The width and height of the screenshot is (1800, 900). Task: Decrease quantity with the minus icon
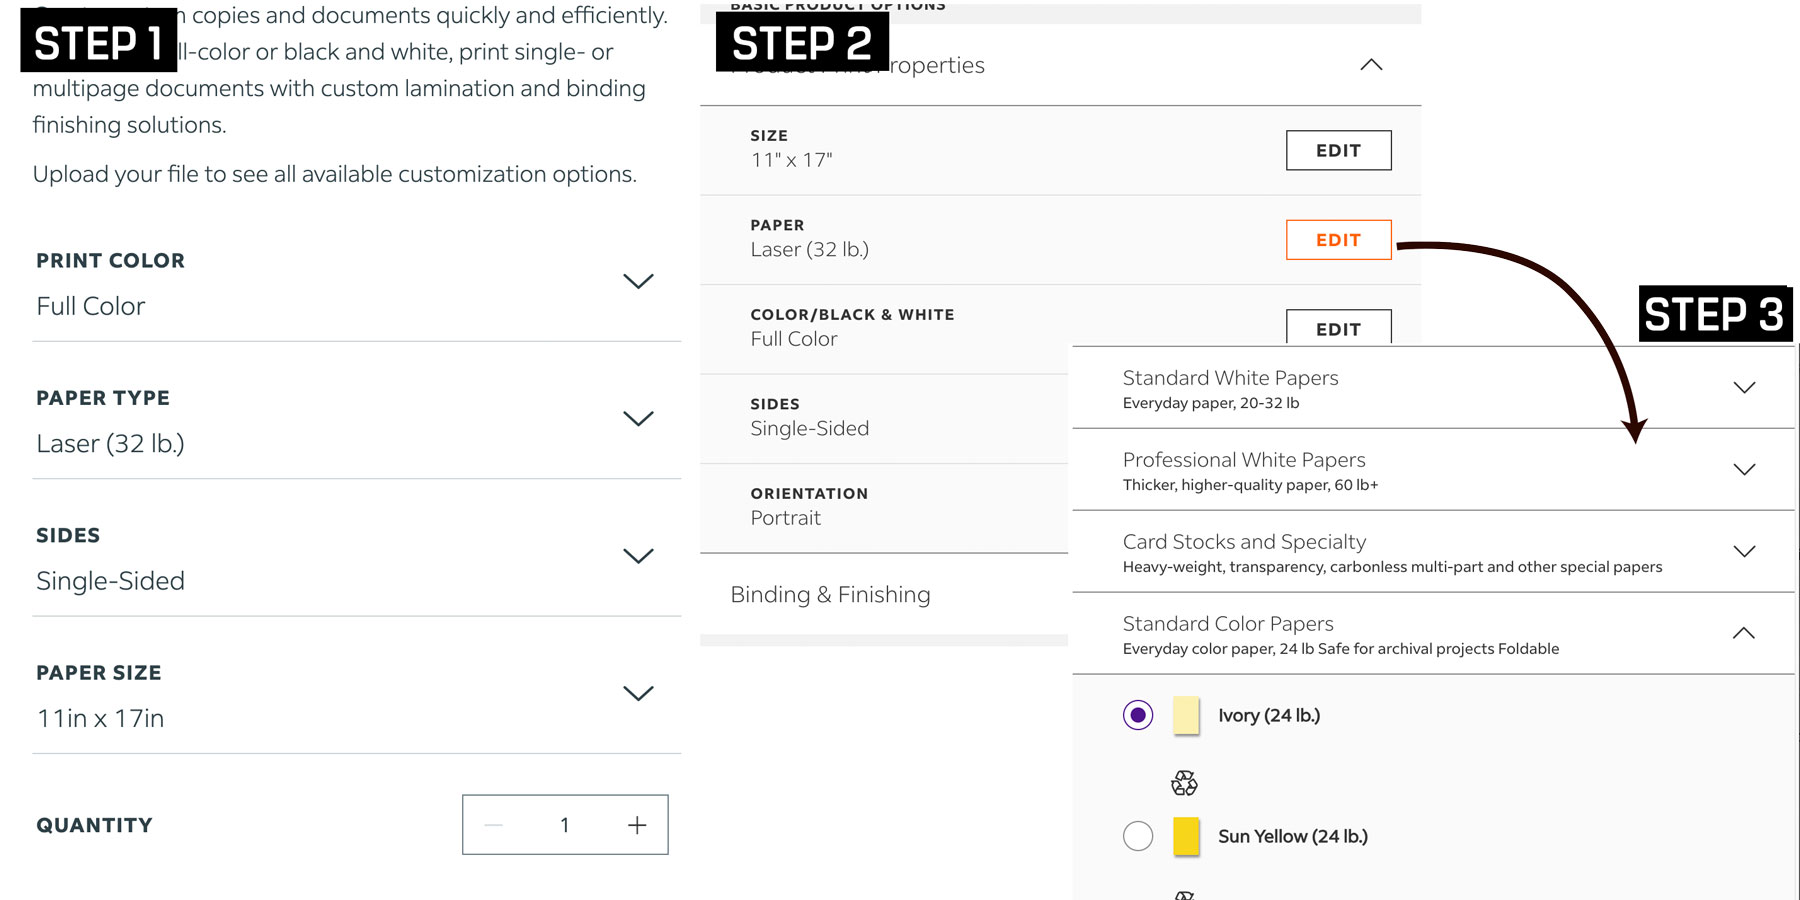[493, 825]
